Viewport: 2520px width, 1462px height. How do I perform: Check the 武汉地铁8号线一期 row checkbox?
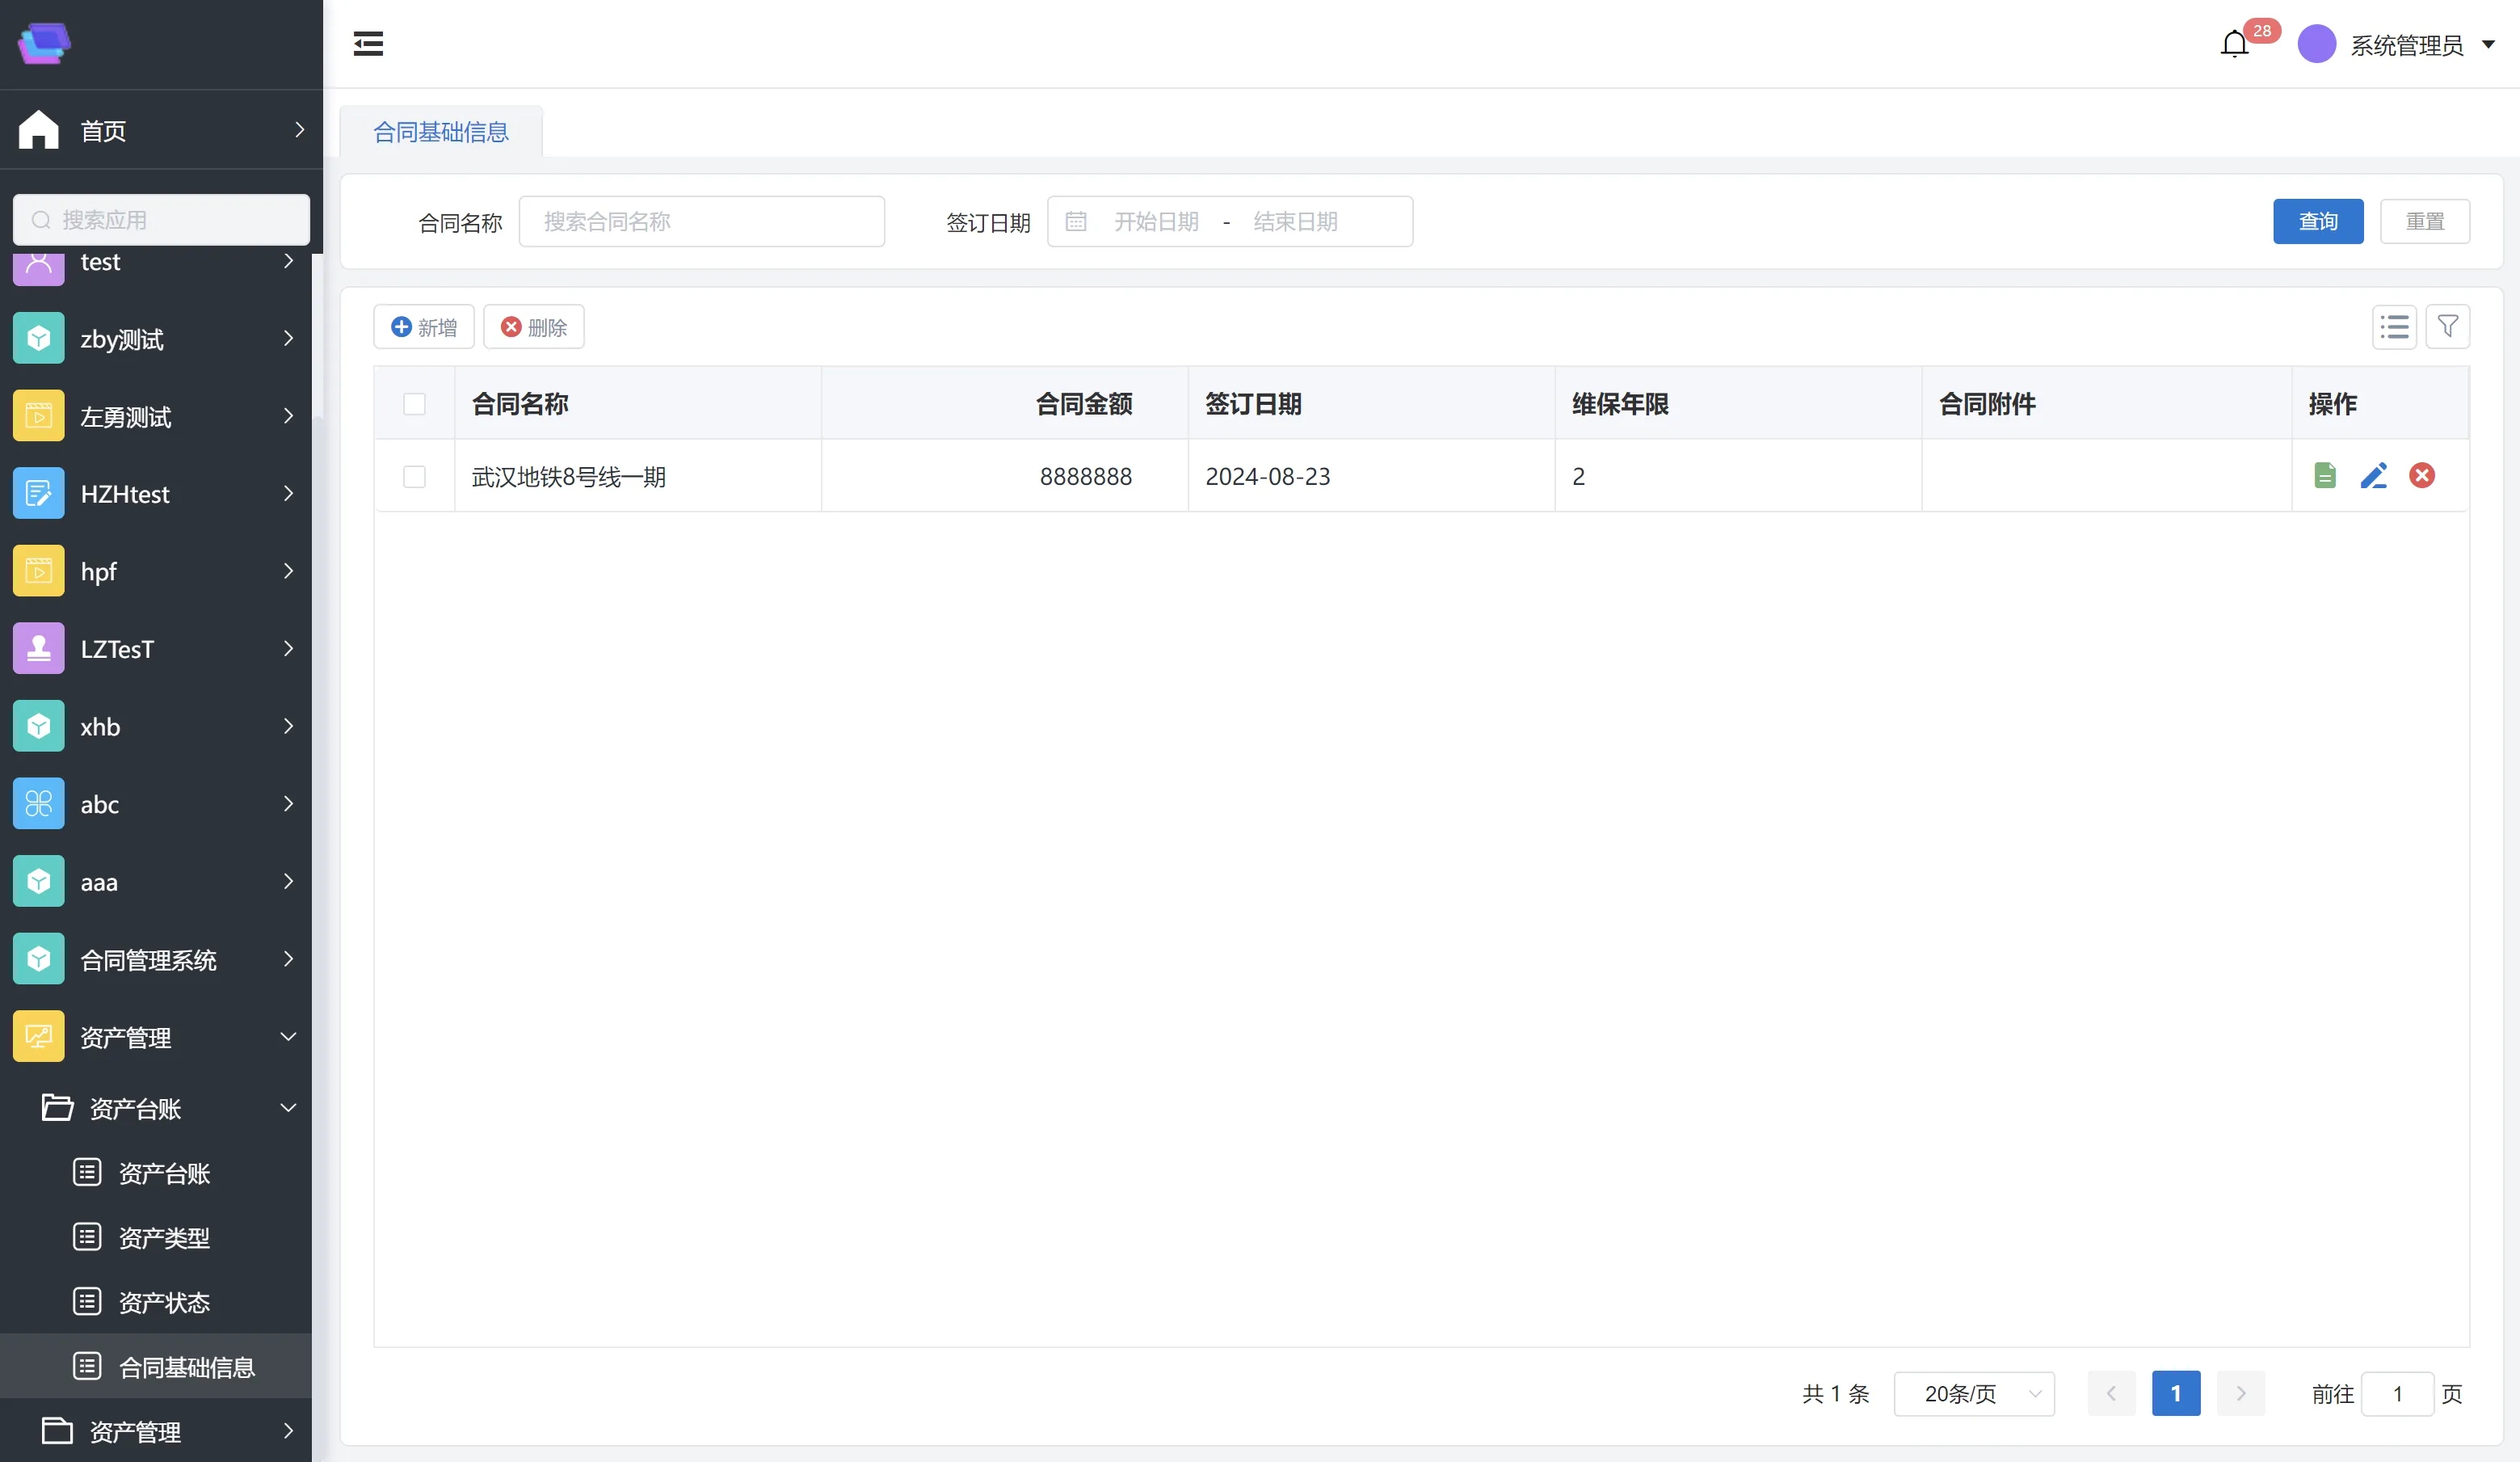coord(414,477)
